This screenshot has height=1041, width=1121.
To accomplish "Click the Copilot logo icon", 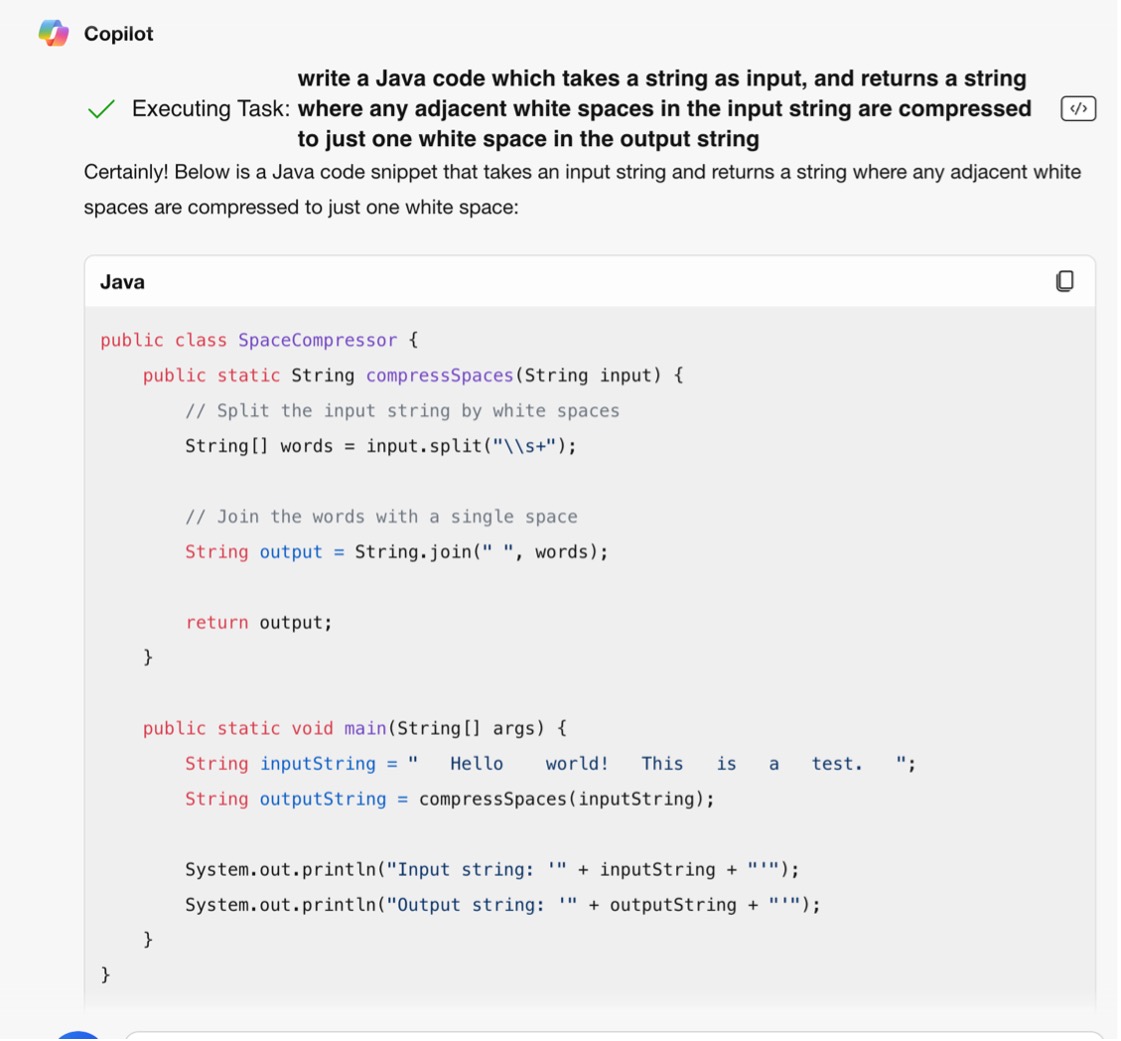I will 54,34.
